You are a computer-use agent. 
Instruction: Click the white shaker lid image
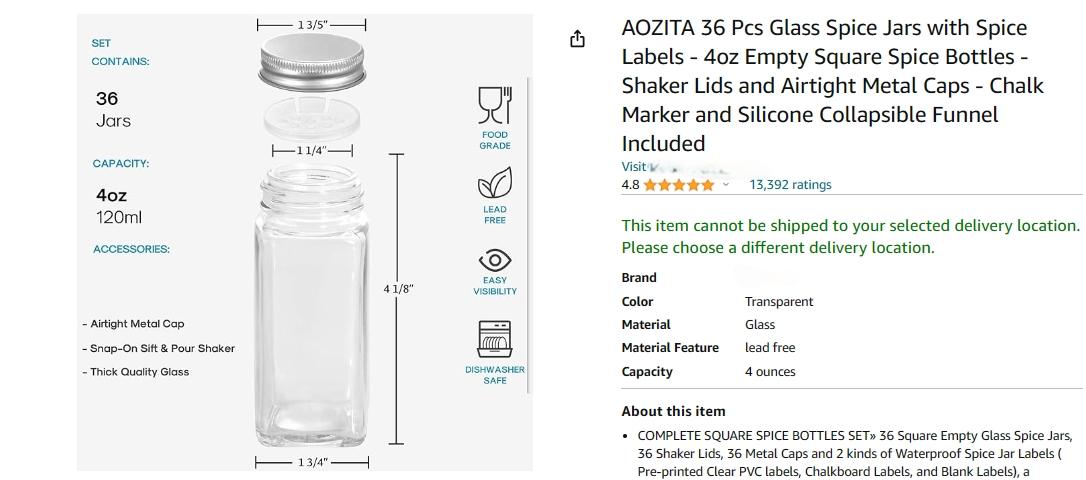click(312, 119)
